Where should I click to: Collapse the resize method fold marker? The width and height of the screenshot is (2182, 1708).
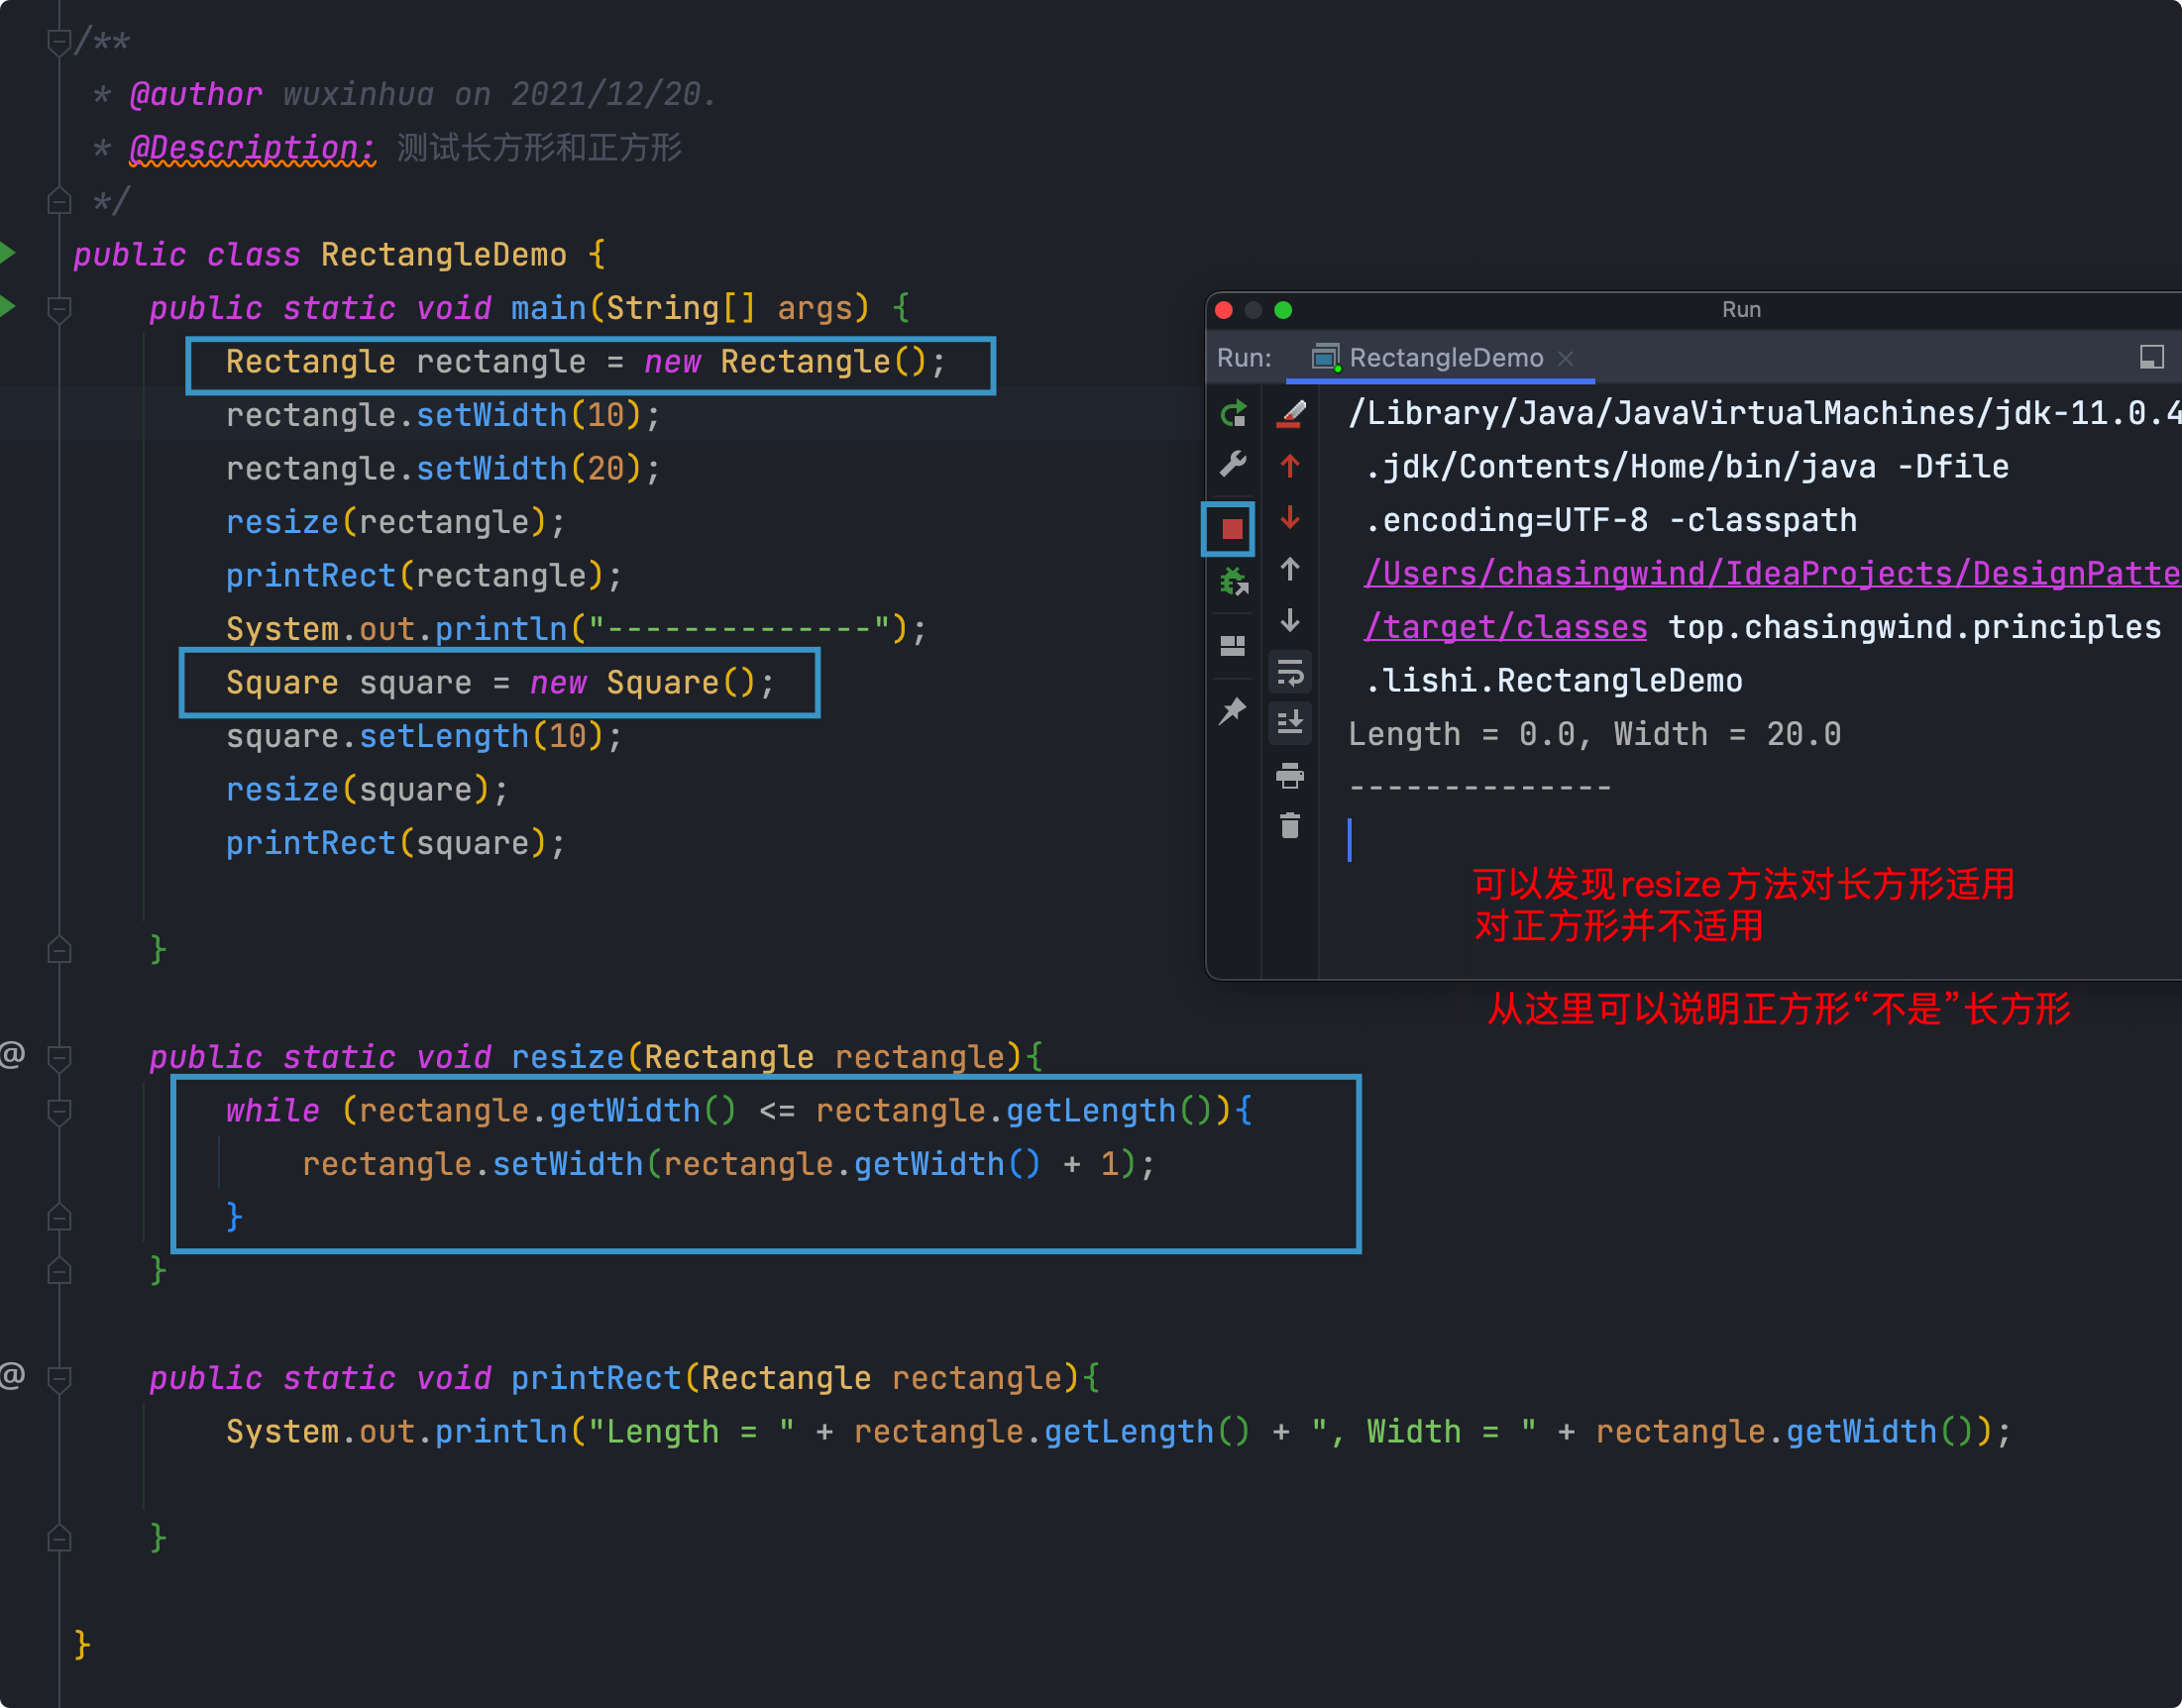pos(59,1057)
